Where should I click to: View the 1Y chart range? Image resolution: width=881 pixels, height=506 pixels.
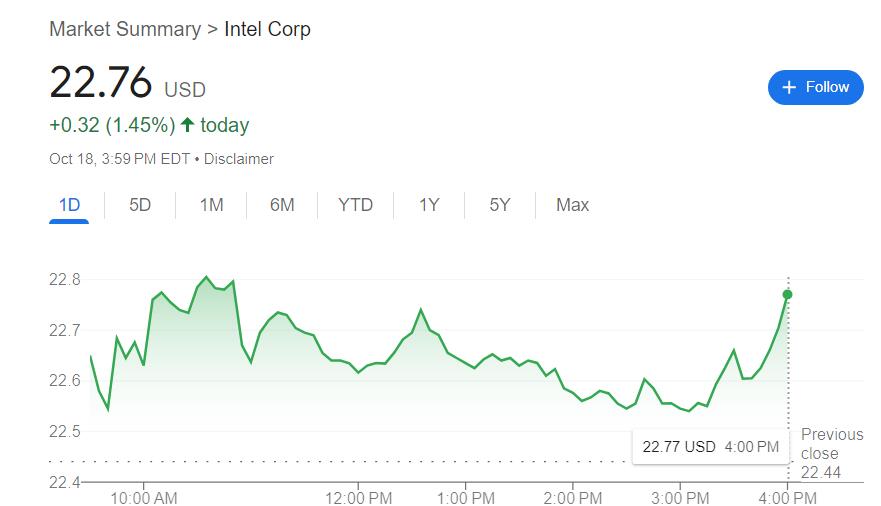coord(429,205)
